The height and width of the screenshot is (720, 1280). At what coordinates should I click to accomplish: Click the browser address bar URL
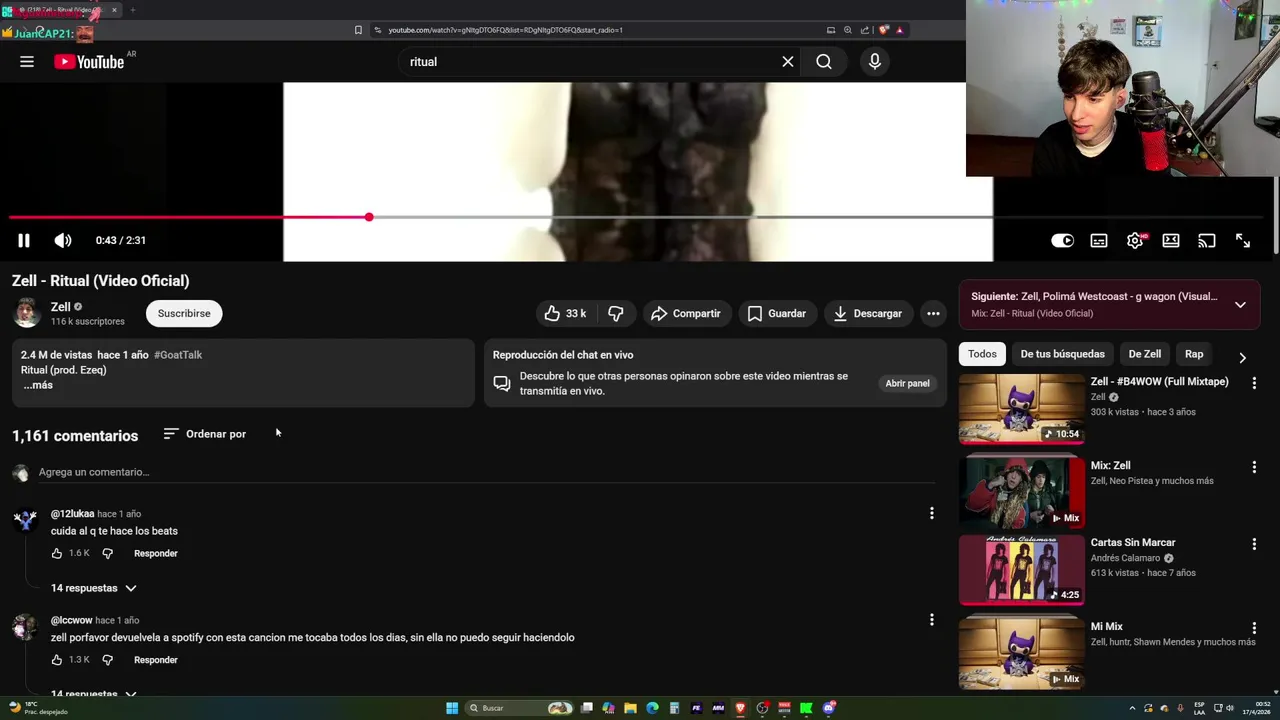point(505,30)
